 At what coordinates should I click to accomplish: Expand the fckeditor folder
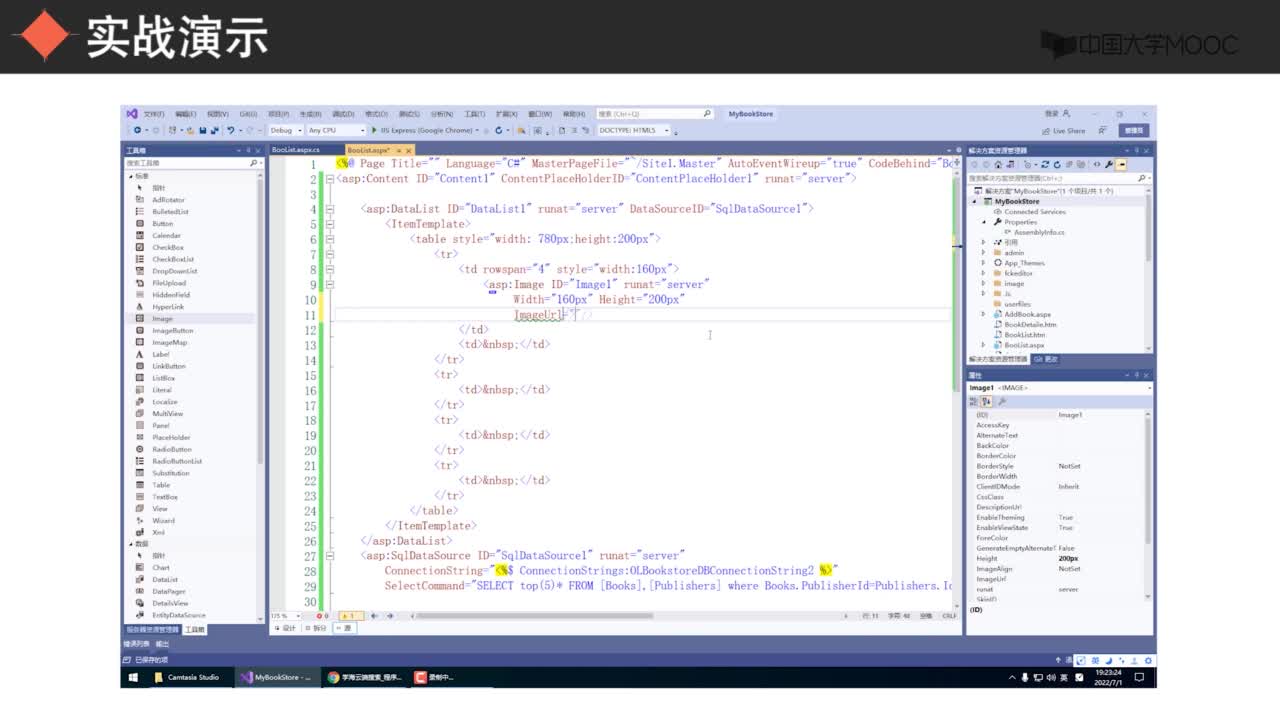pyautogui.click(x=984, y=273)
